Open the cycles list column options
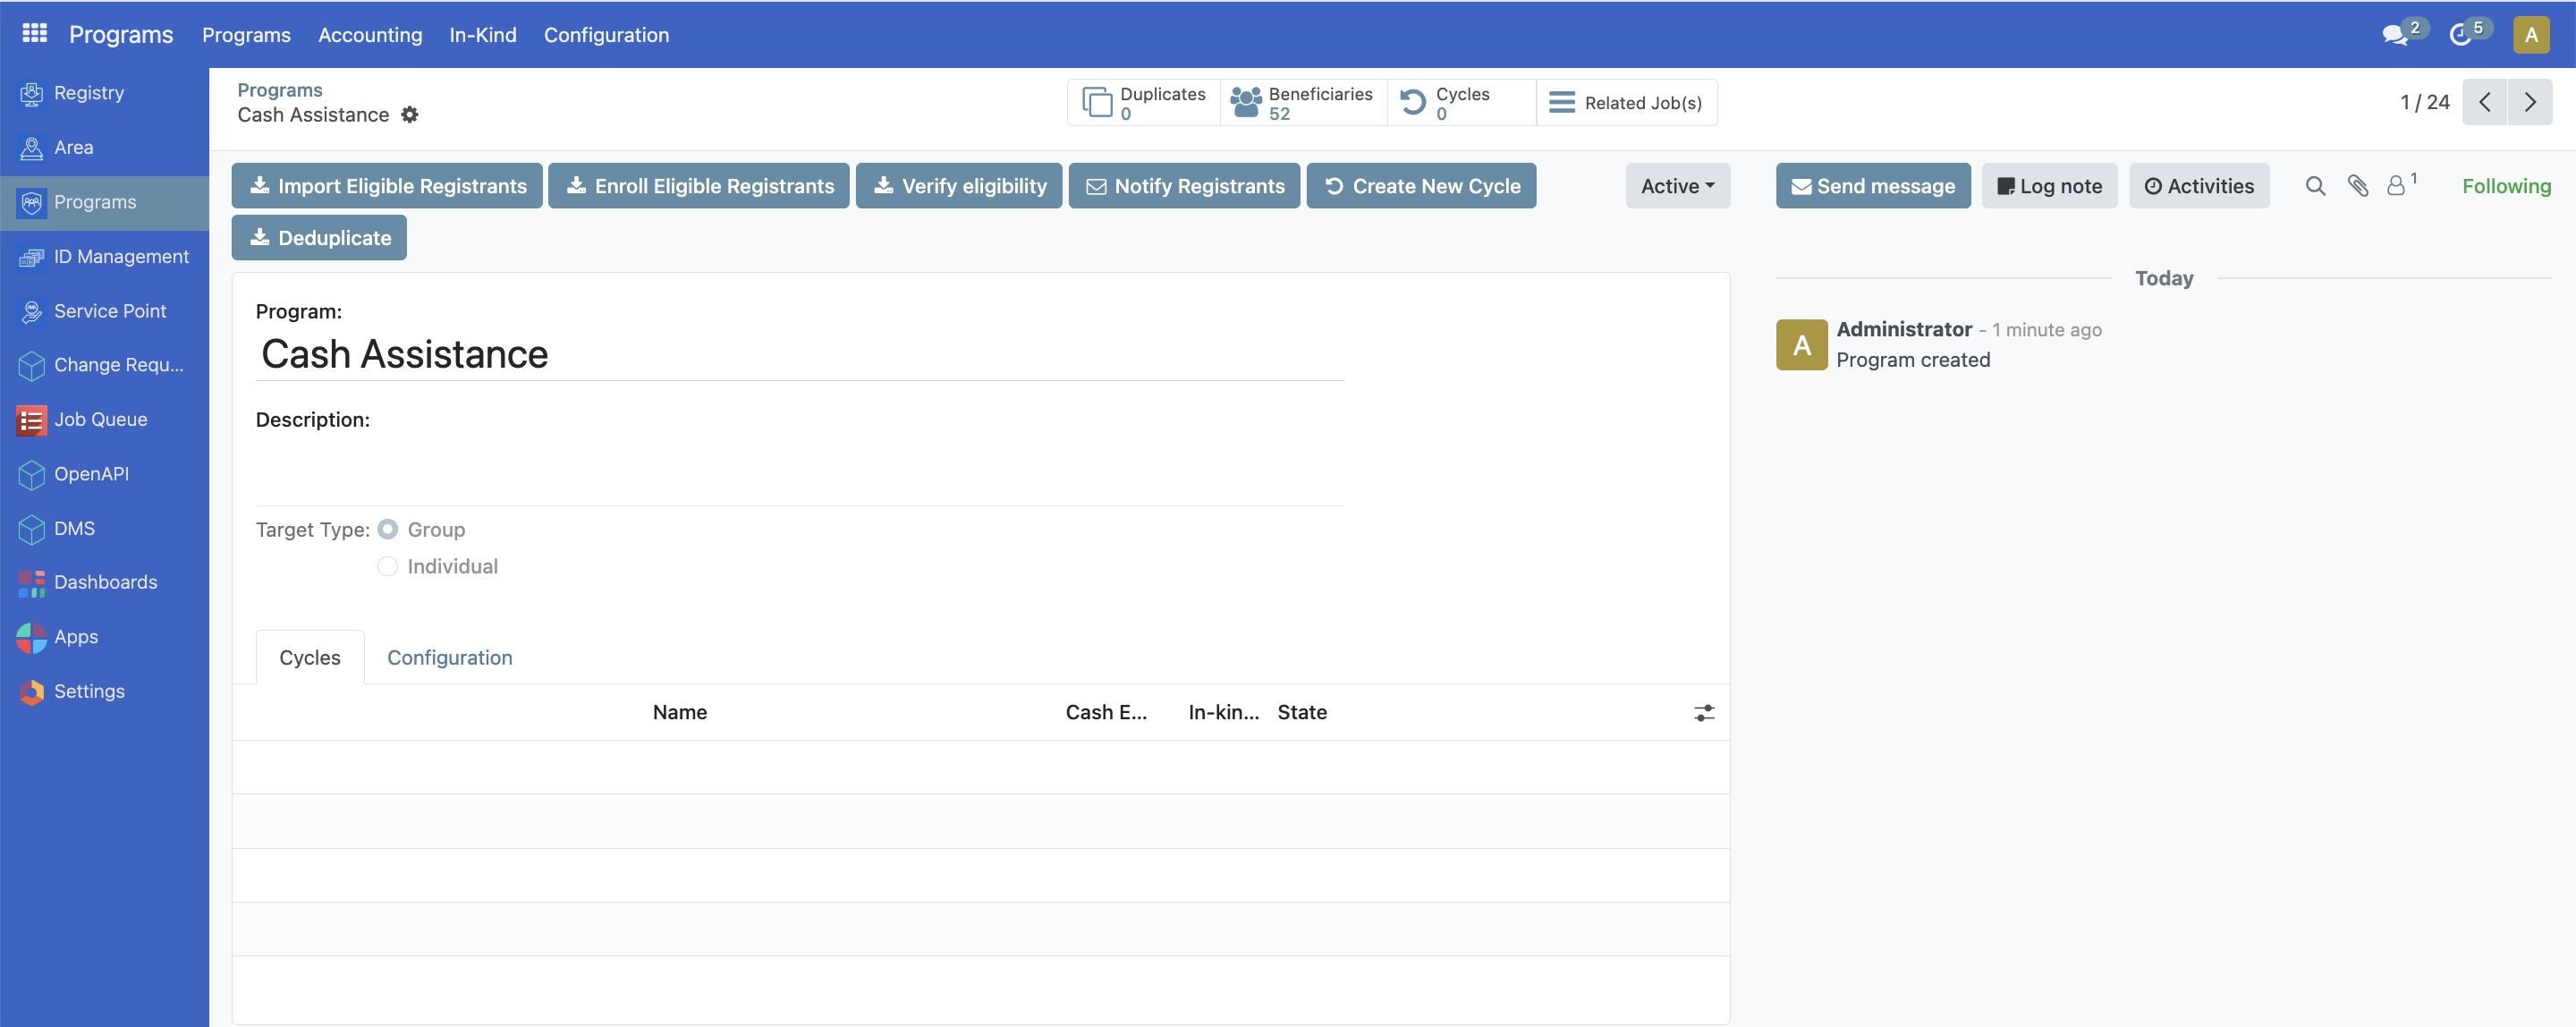Viewport: 2576px width, 1027px height. click(1704, 712)
